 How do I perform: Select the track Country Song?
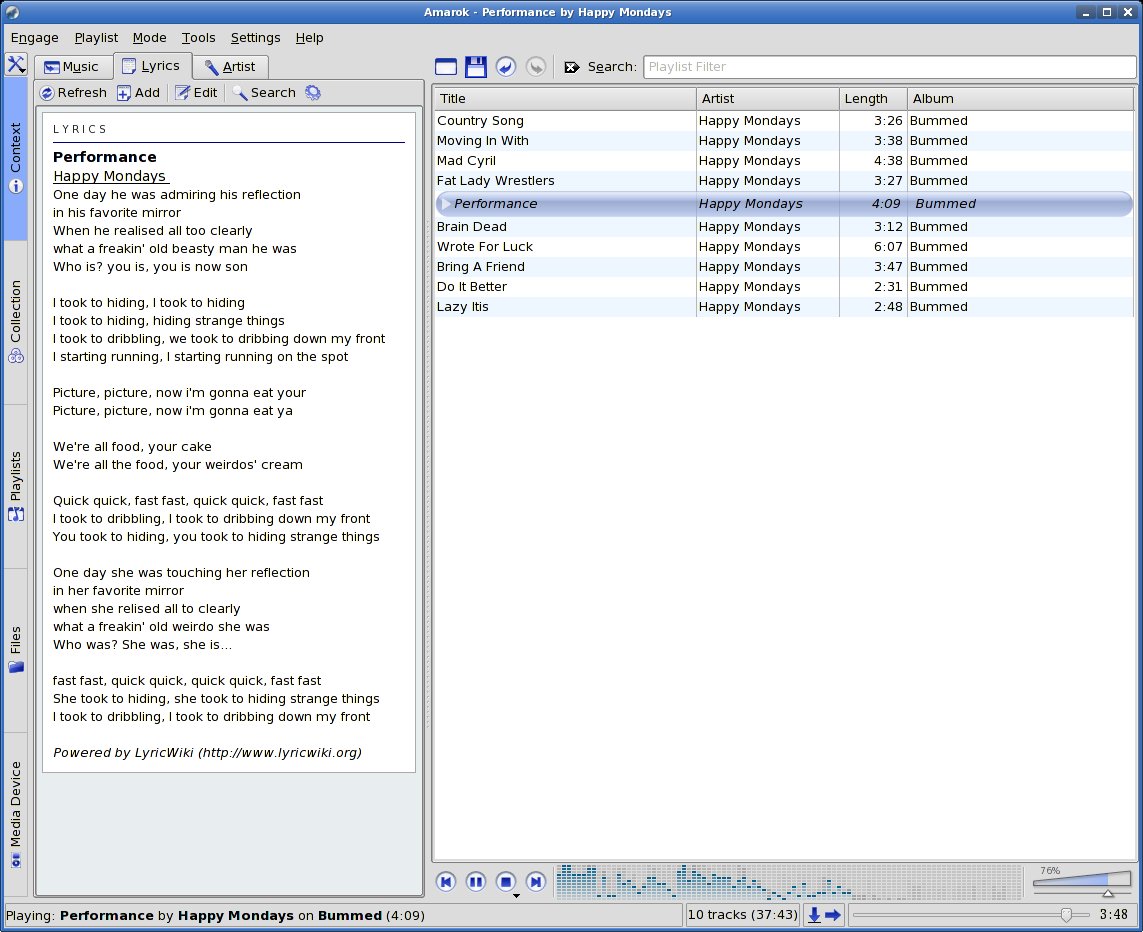(784, 121)
